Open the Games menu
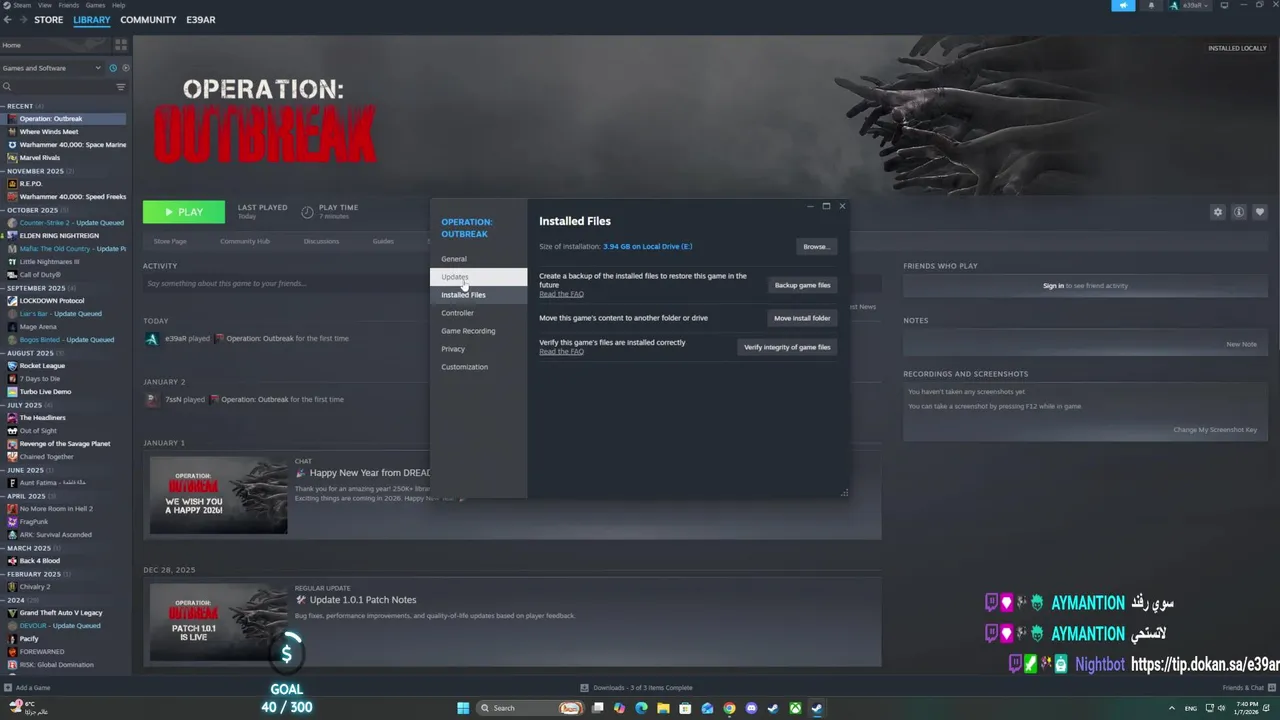Viewport: 1280px width, 720px height. [96, 5]
